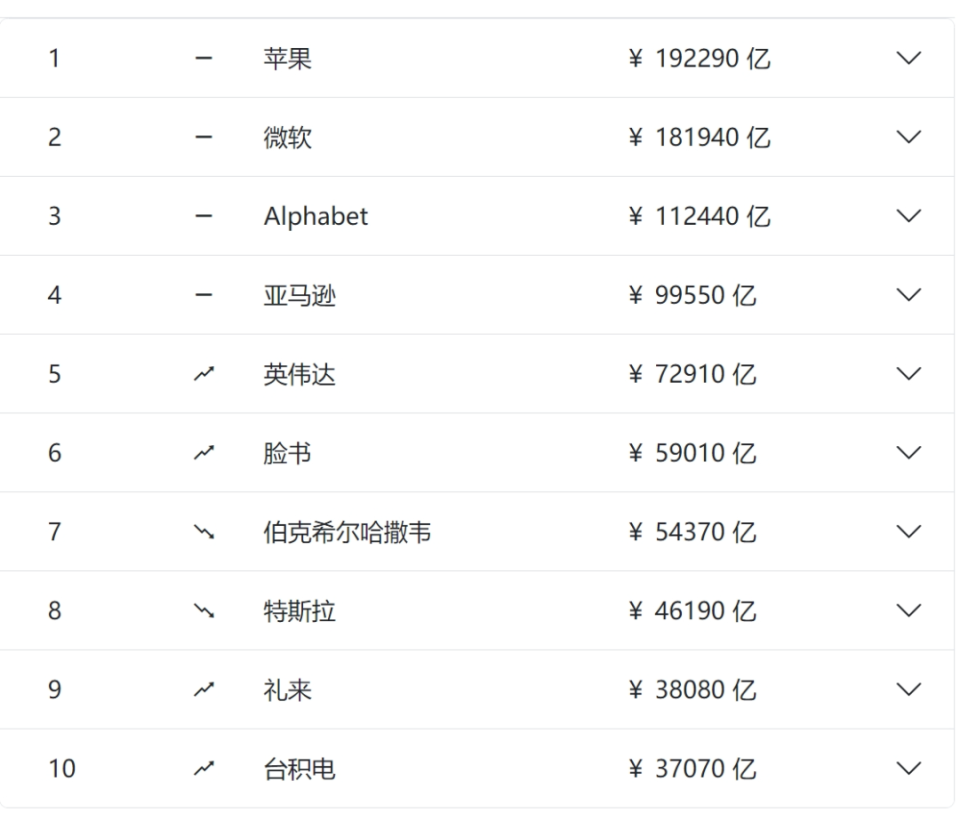
Task: Expand the 礼来 row chevron
Action: 909,690
